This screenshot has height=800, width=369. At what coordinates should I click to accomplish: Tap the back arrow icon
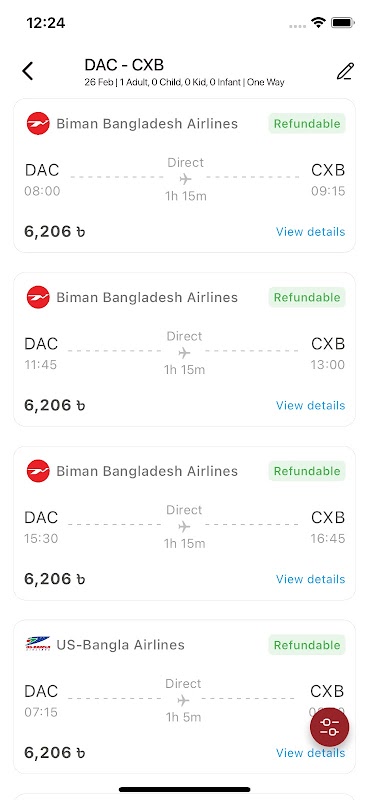tap(28, 71)
